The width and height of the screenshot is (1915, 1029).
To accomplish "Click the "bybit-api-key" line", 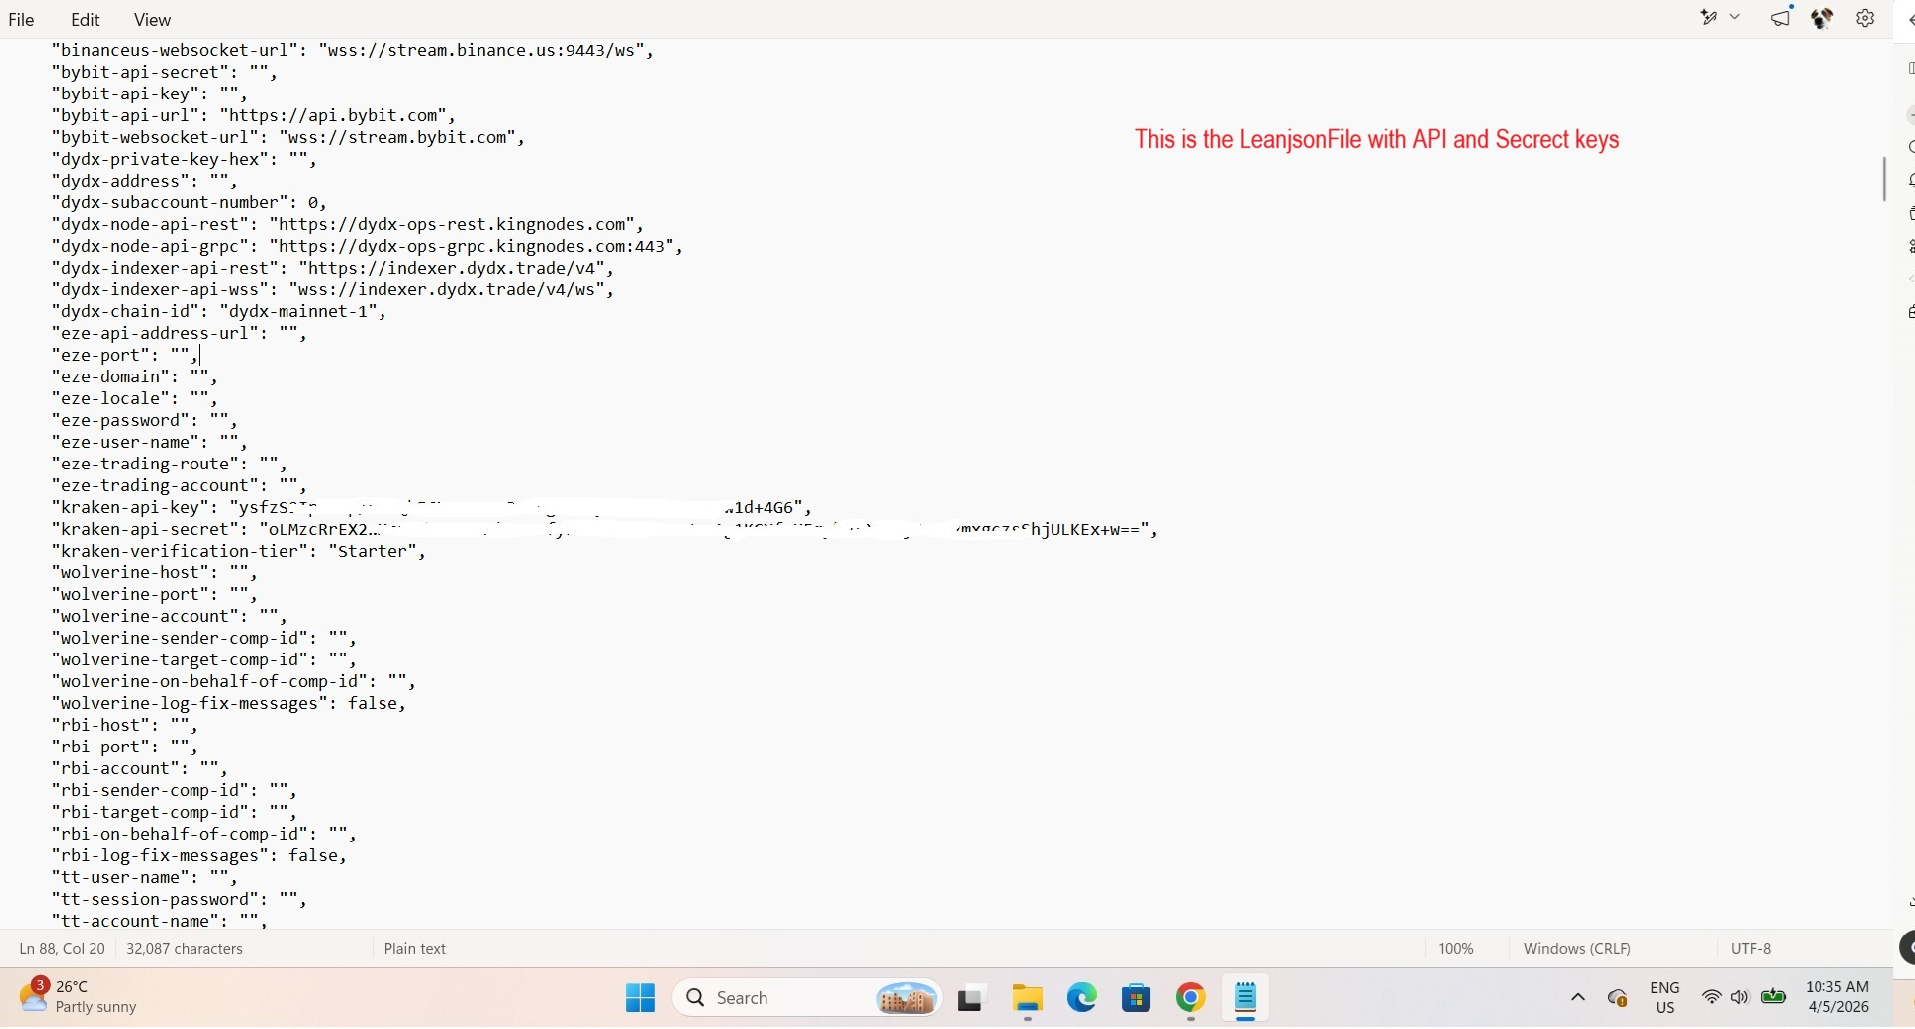I will tap(150, 94).
